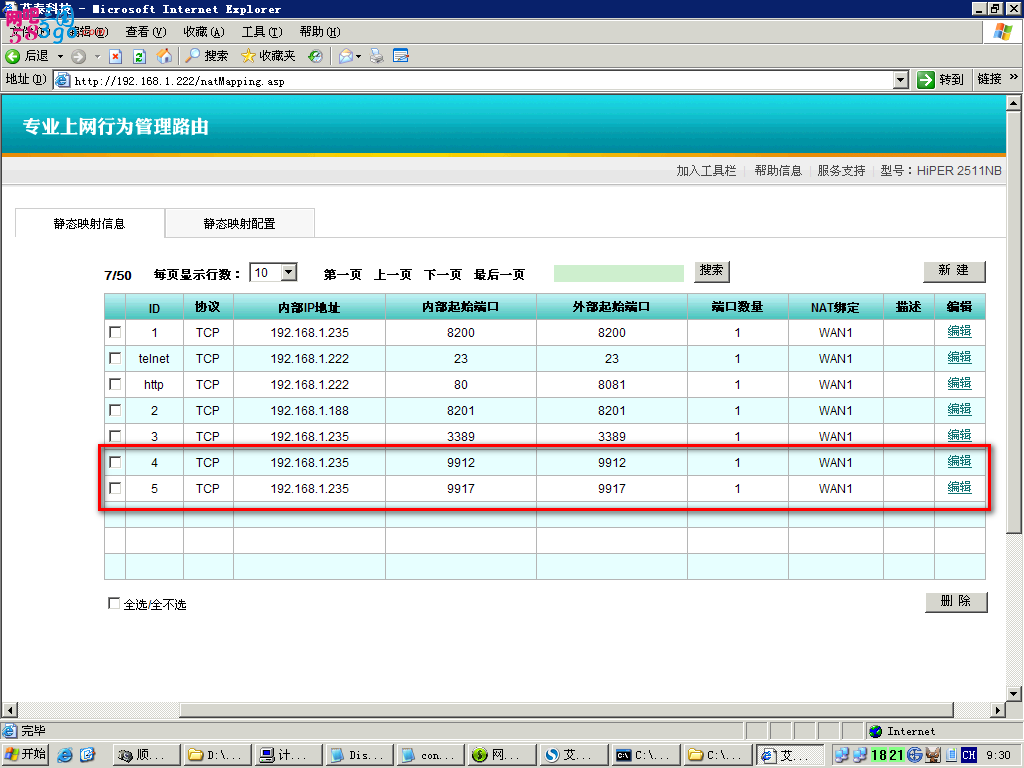Click the 192.168.1.188 IP cell
The image size is (1024, 768).
pos(310,411)
